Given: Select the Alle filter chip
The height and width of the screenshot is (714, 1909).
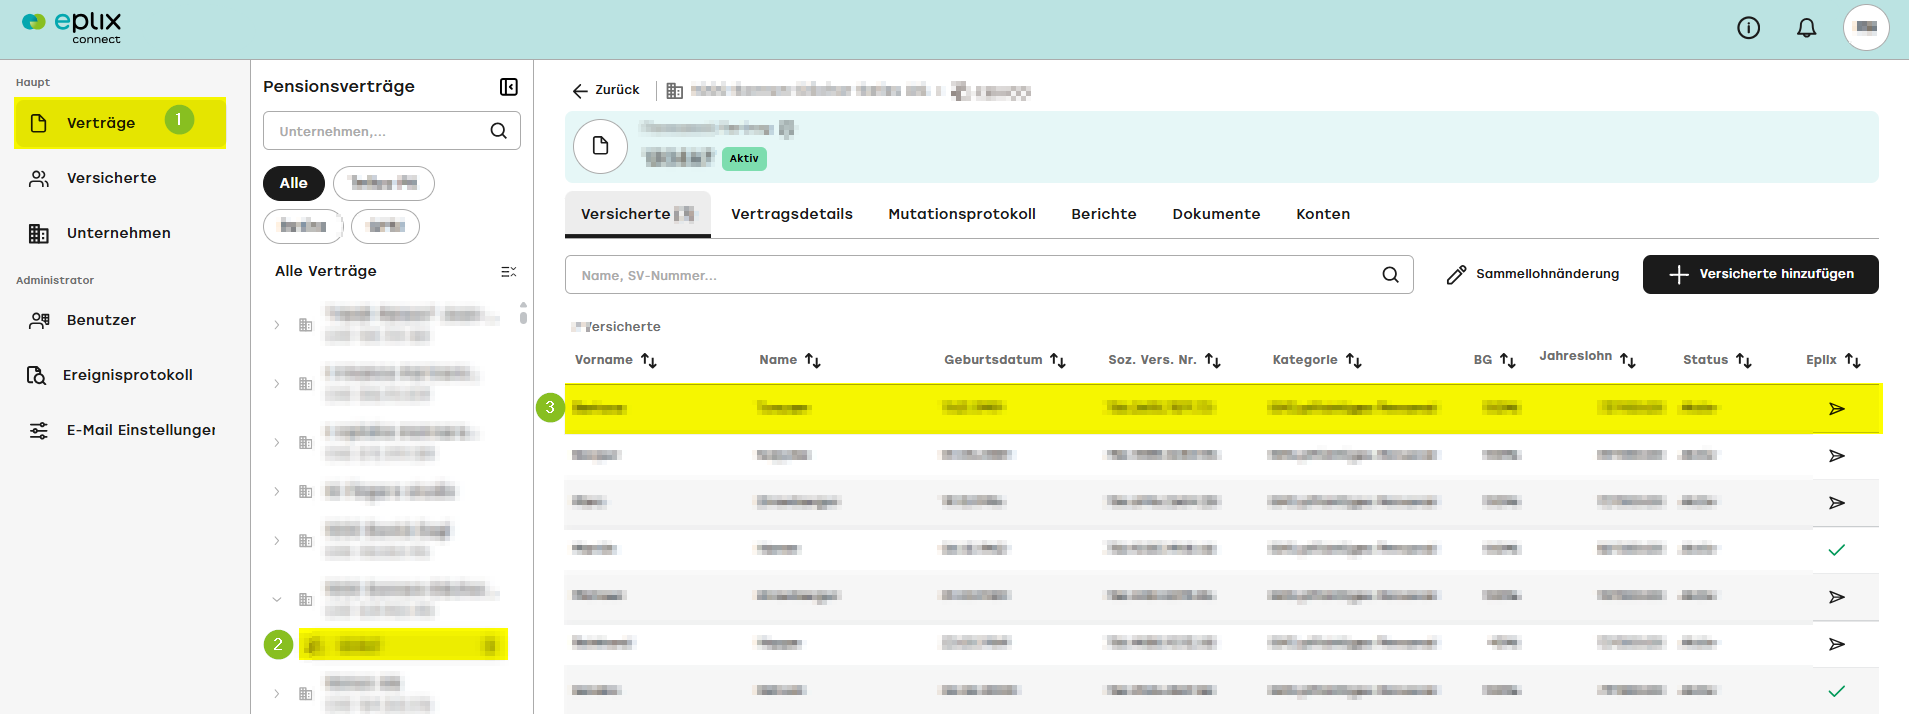Looking at the screenshot, I should click(x=293, y=183).
